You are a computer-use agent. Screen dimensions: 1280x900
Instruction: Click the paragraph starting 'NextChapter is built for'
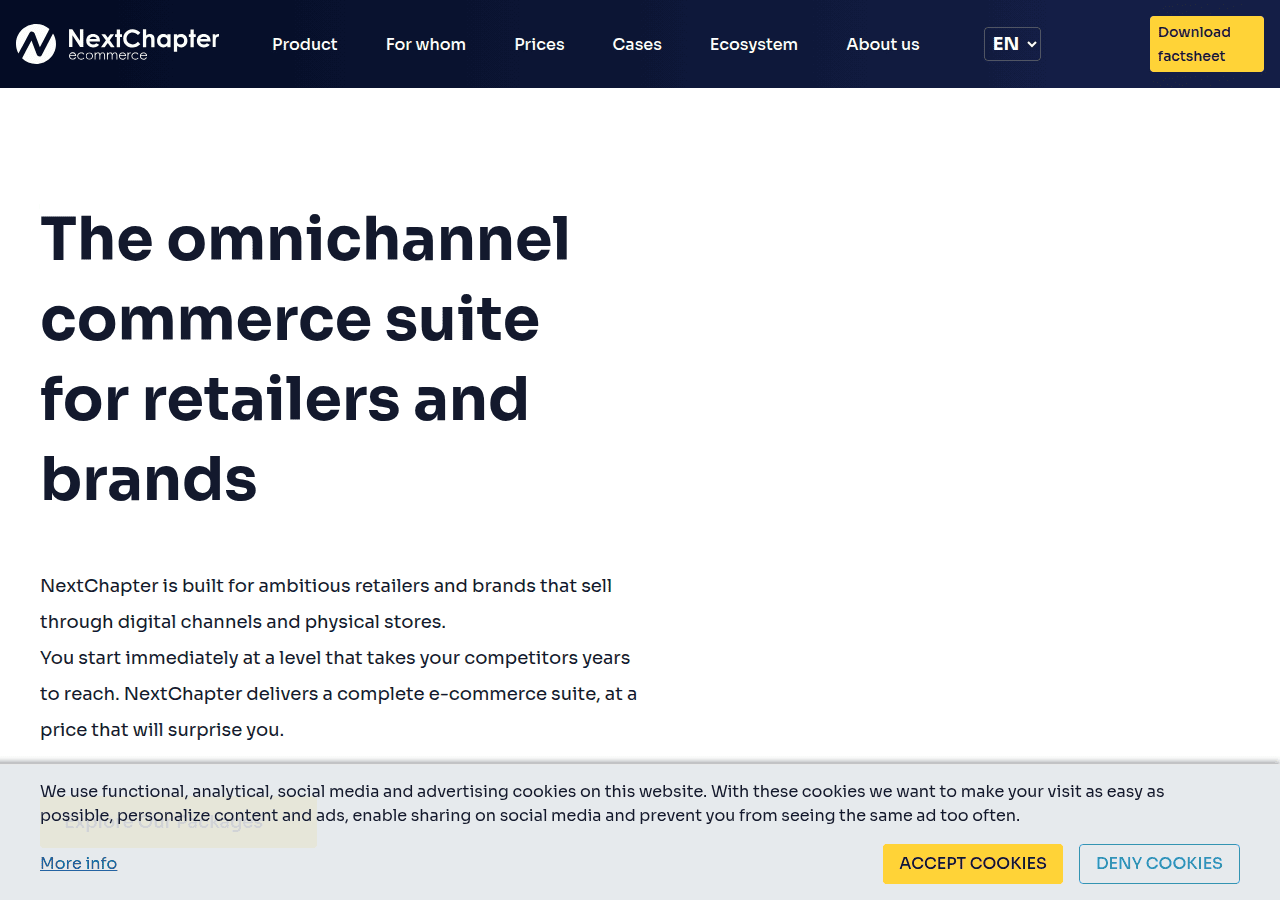click(338, 657)
